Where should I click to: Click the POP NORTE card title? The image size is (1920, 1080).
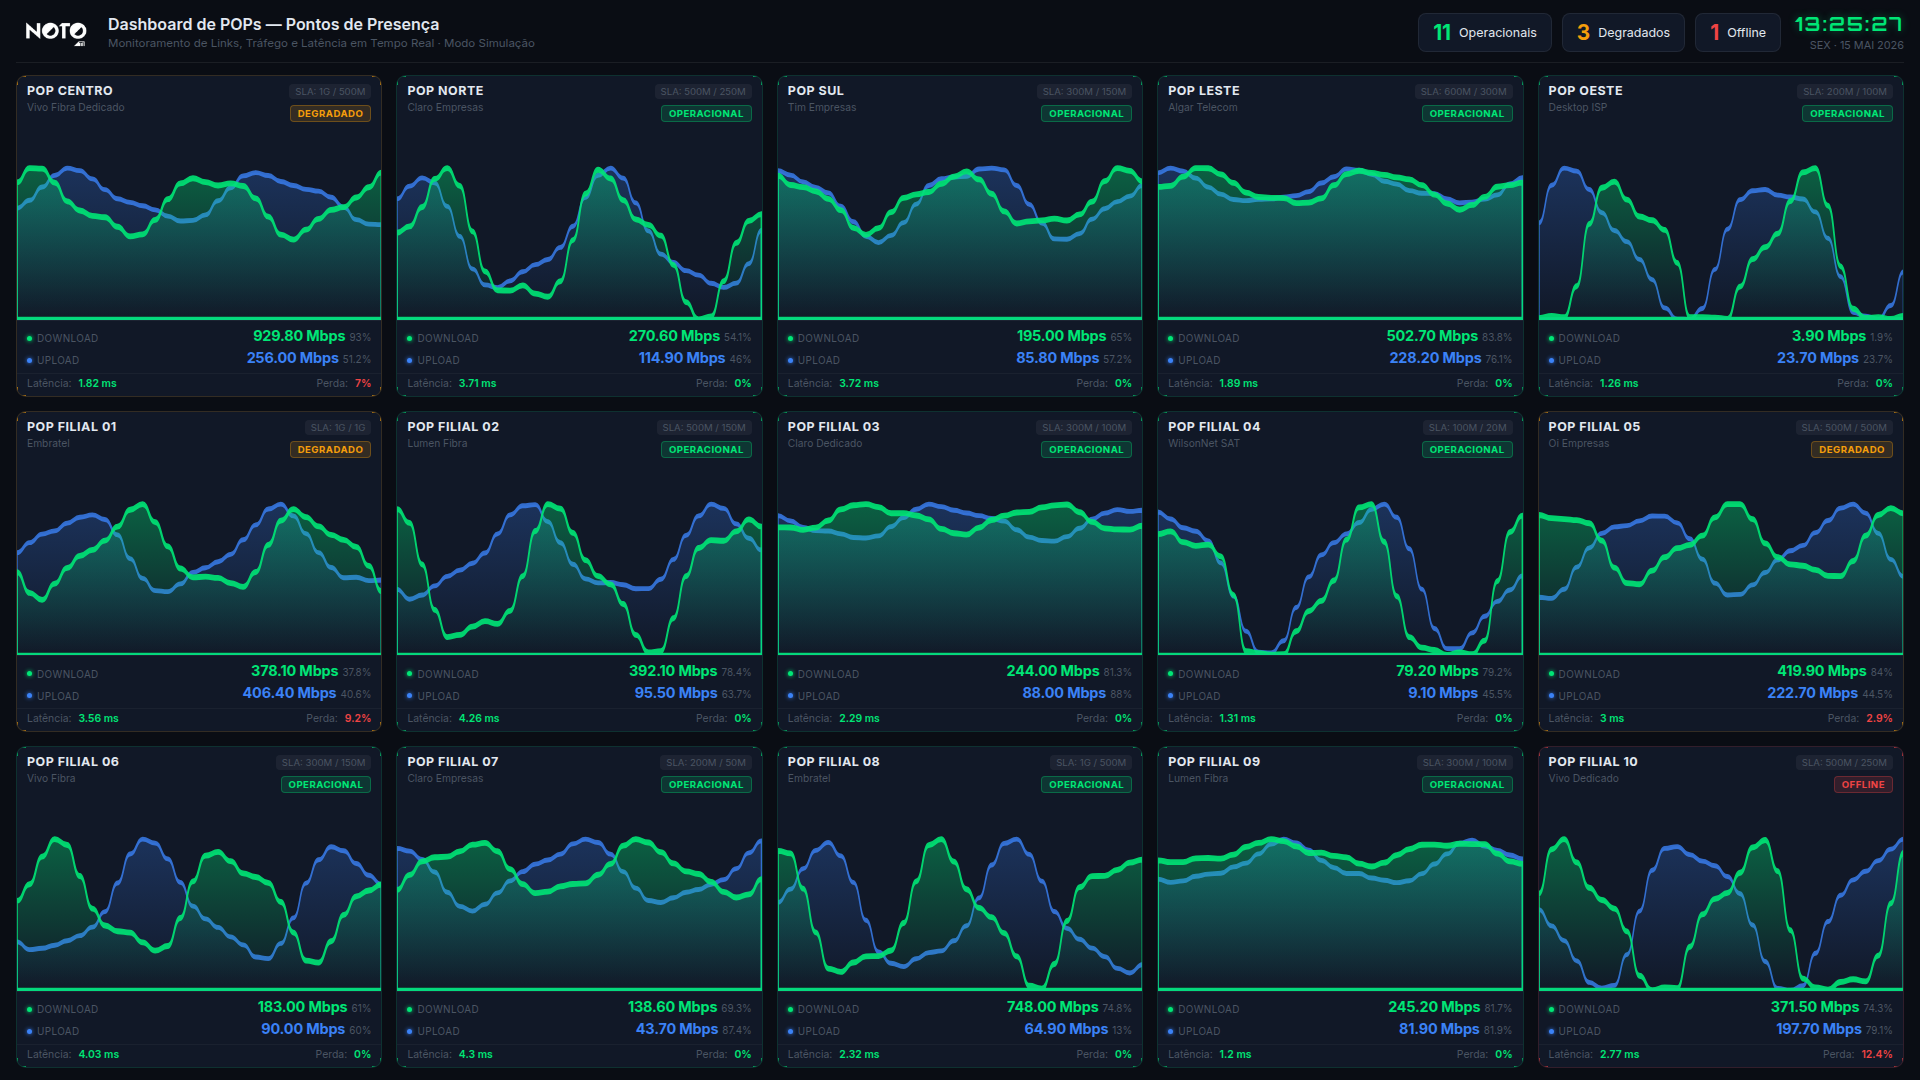(445, 91)
